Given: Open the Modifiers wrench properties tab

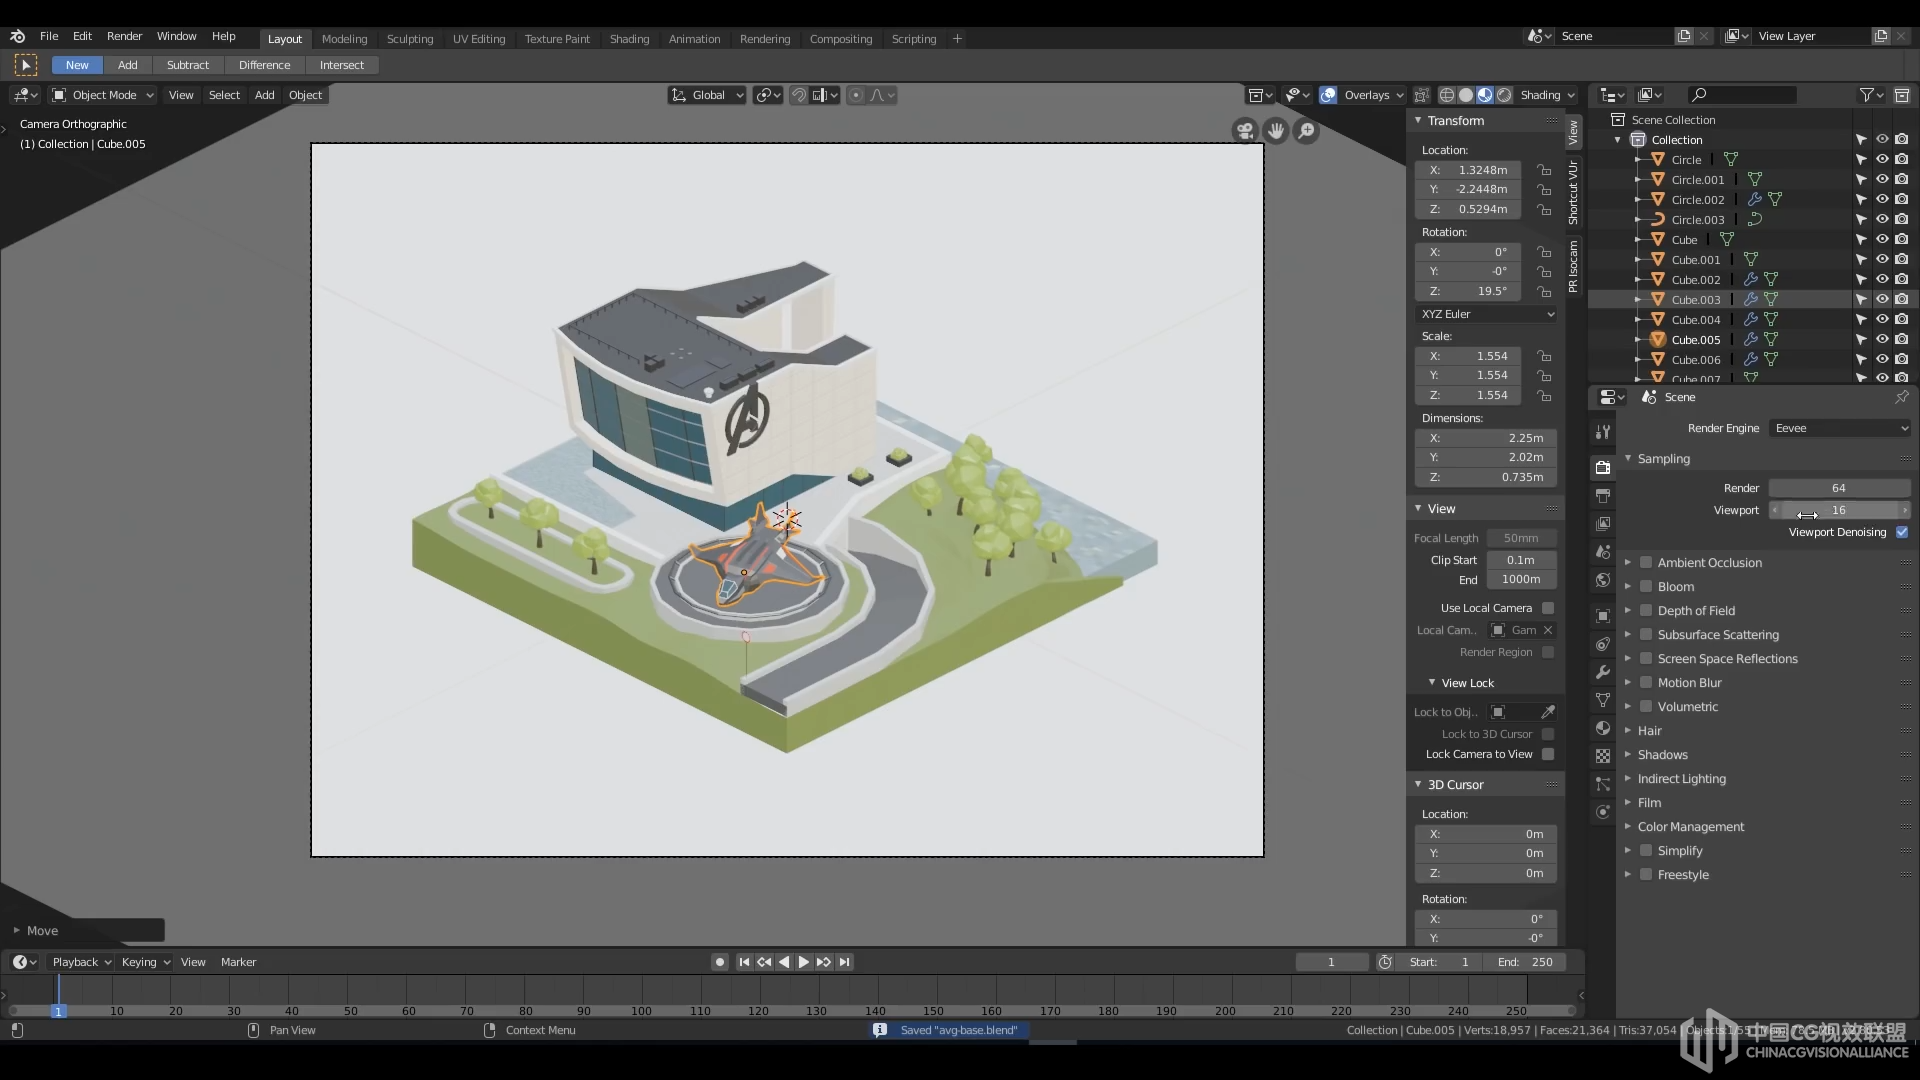Looking at the screenshot, I should click(x=1603, y=672).
